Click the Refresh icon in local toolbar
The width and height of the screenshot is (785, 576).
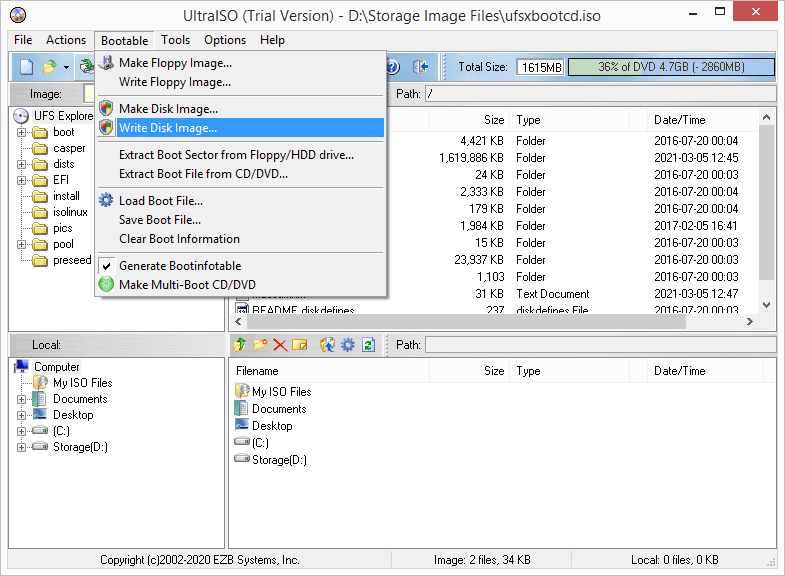pos(368,345)
